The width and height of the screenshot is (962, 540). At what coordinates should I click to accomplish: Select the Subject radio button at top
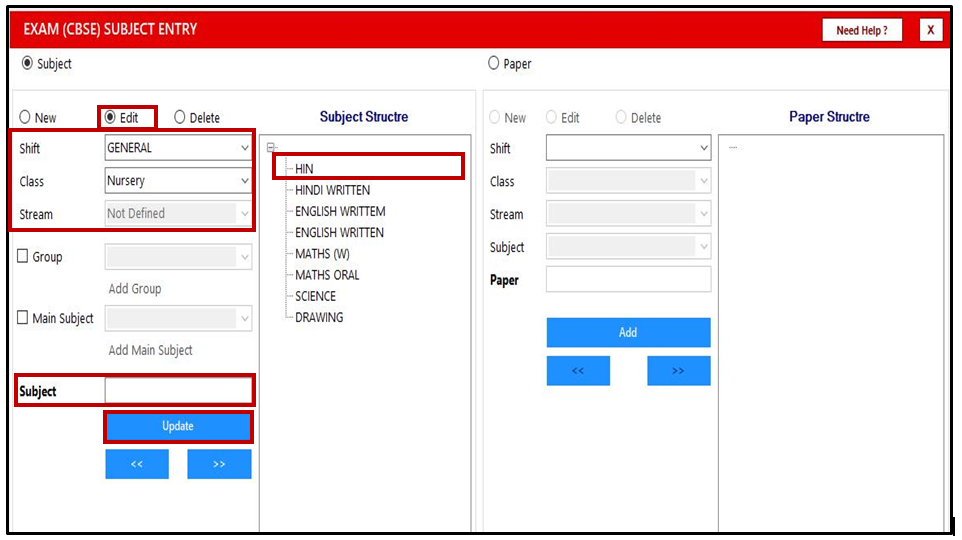tap(27, 63)
